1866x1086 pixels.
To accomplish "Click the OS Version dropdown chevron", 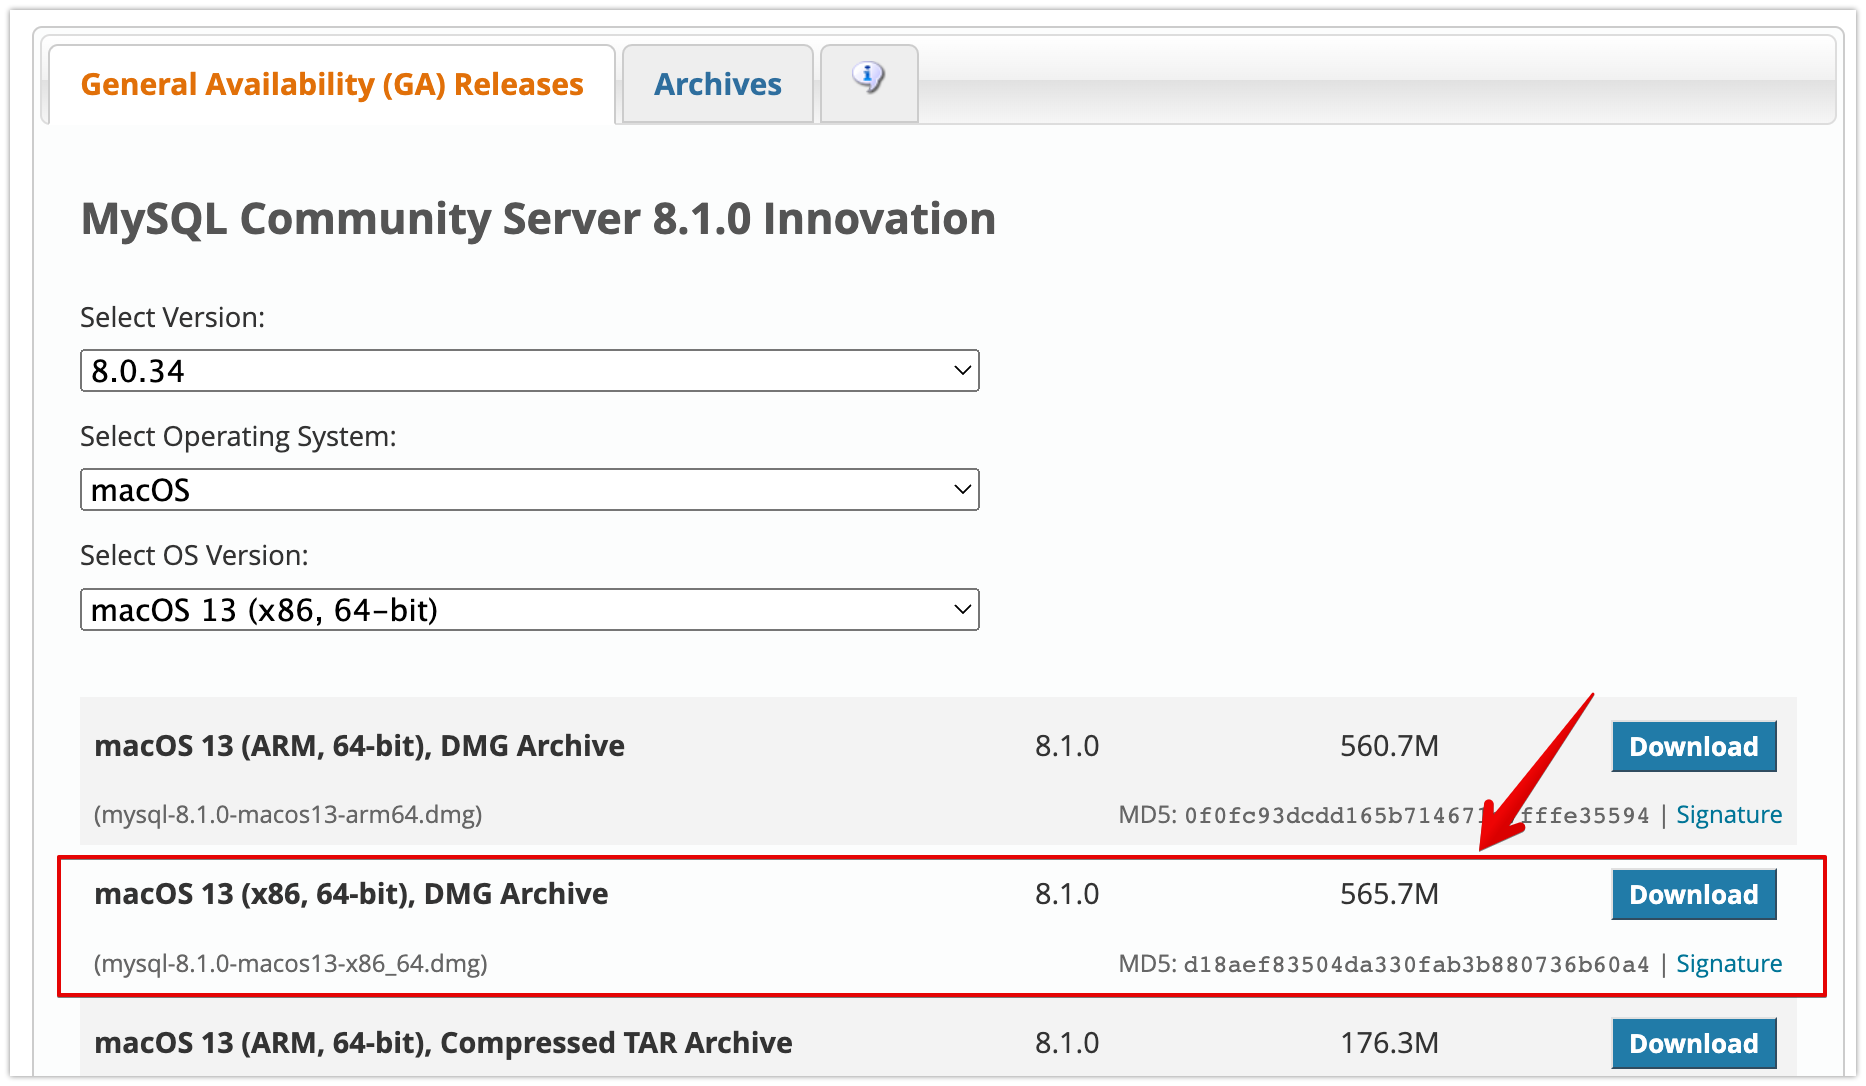I will pyautogui.click(x=962, y=610).
